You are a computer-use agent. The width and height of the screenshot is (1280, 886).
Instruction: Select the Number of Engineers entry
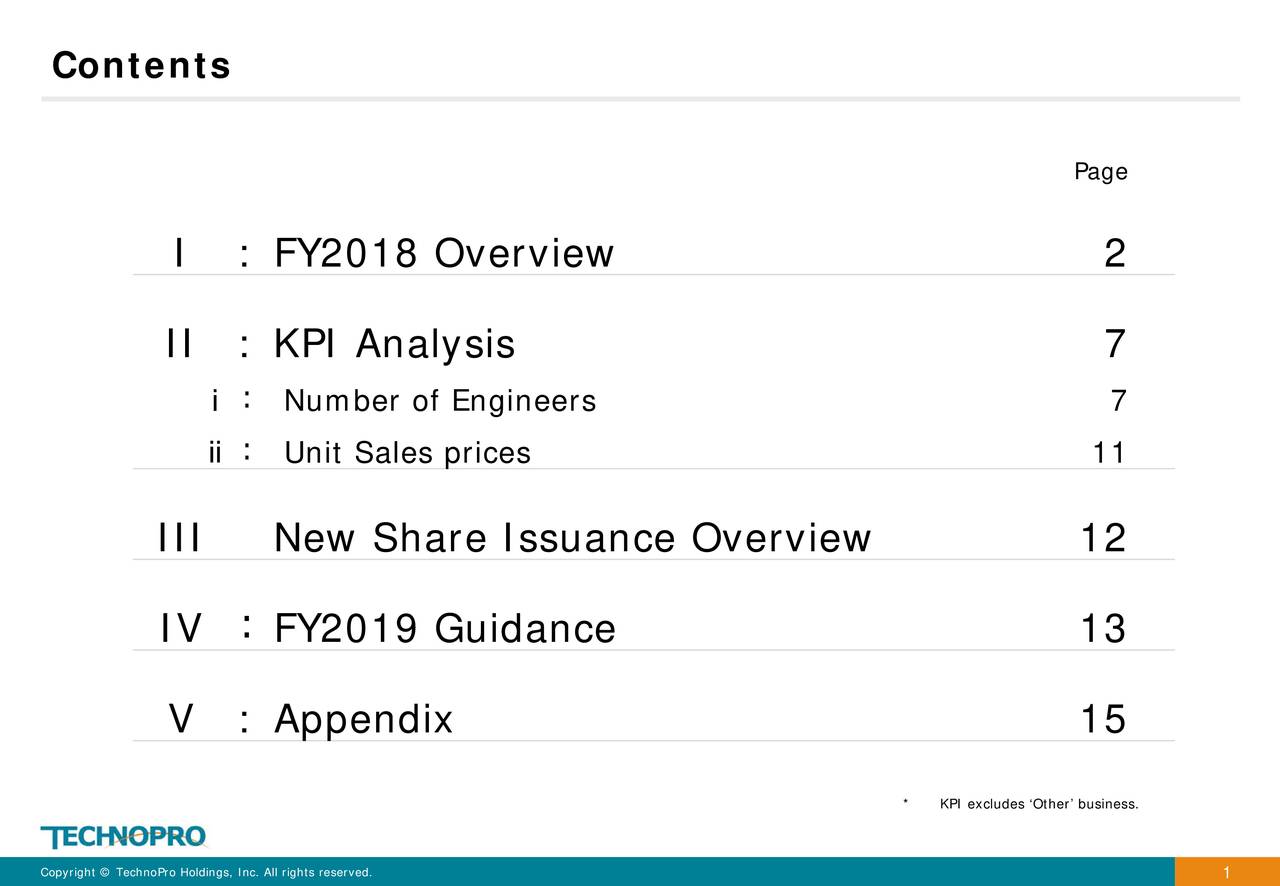[440, 402]
